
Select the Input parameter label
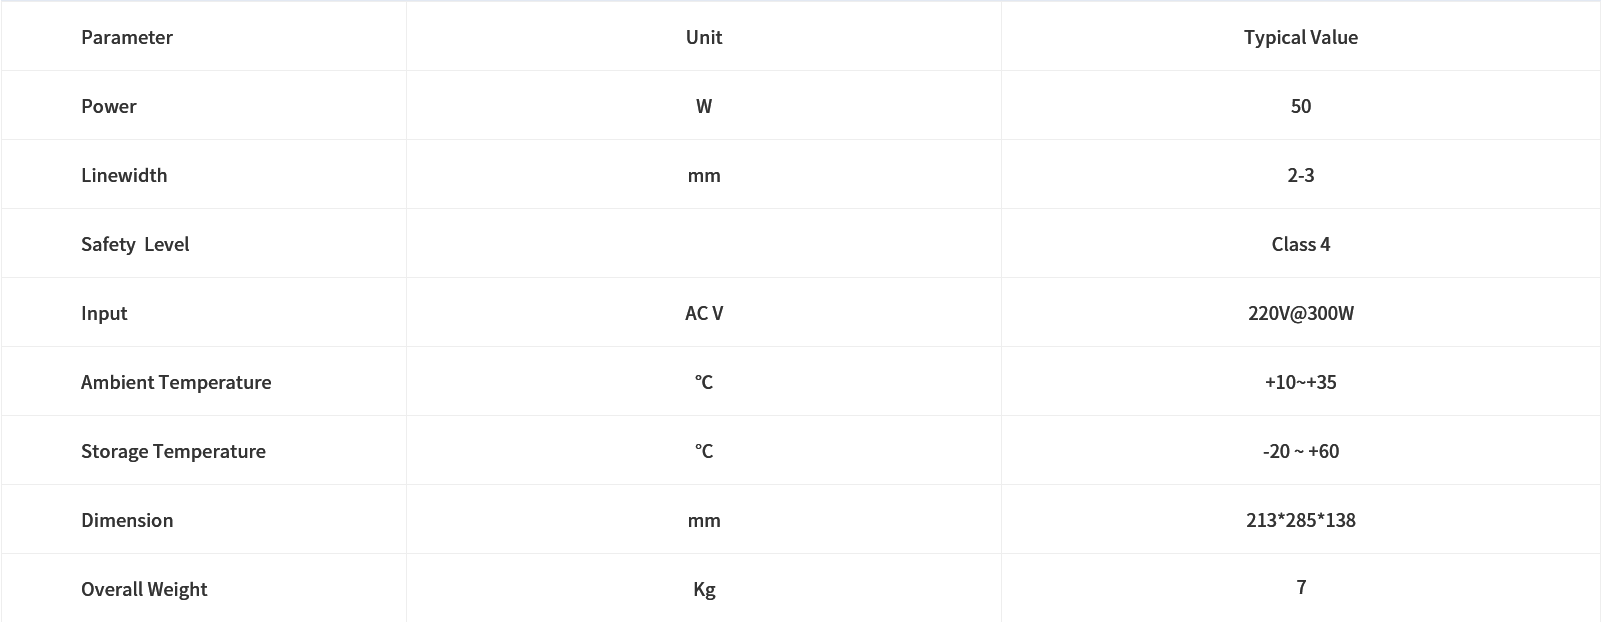coord(104,313)
